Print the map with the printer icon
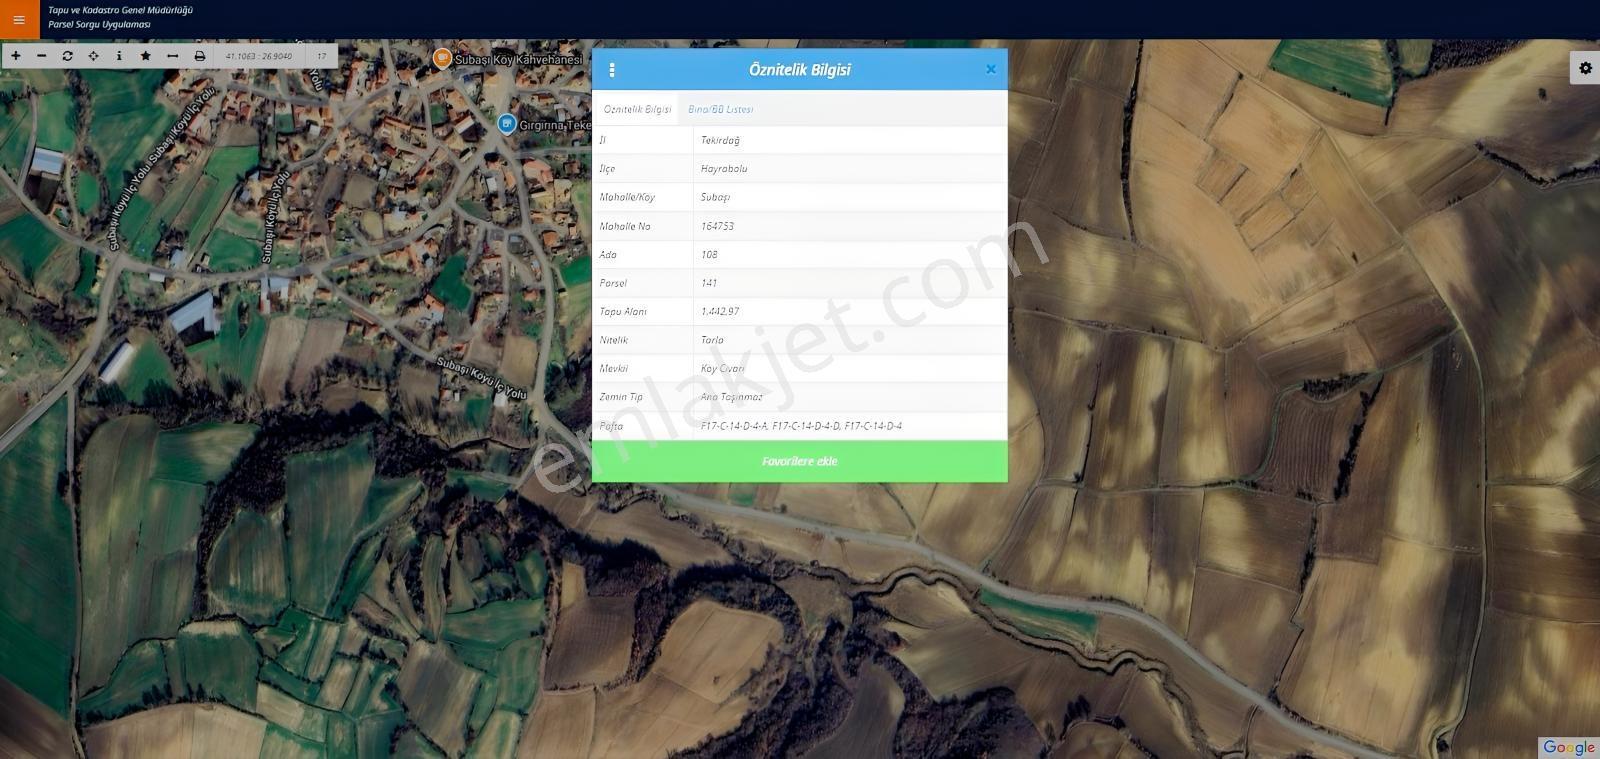This screenshot has width=1600, height=759. pyautogui.click(x=199, y=56)
